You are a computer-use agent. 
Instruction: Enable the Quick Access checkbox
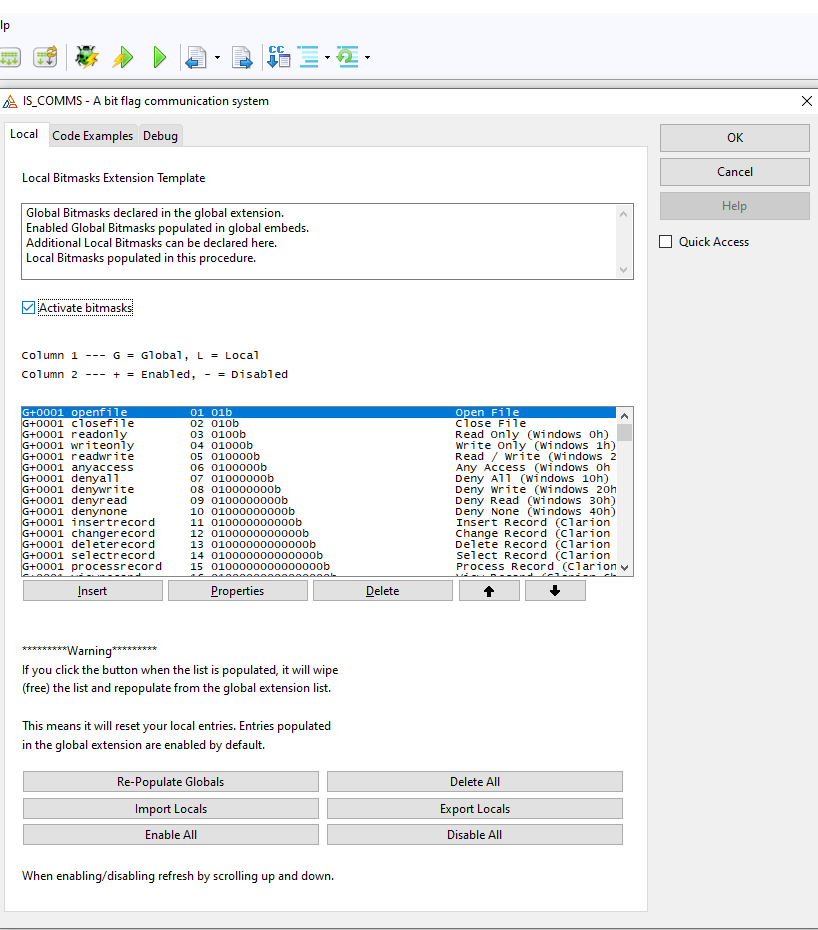tap(666, 242)
